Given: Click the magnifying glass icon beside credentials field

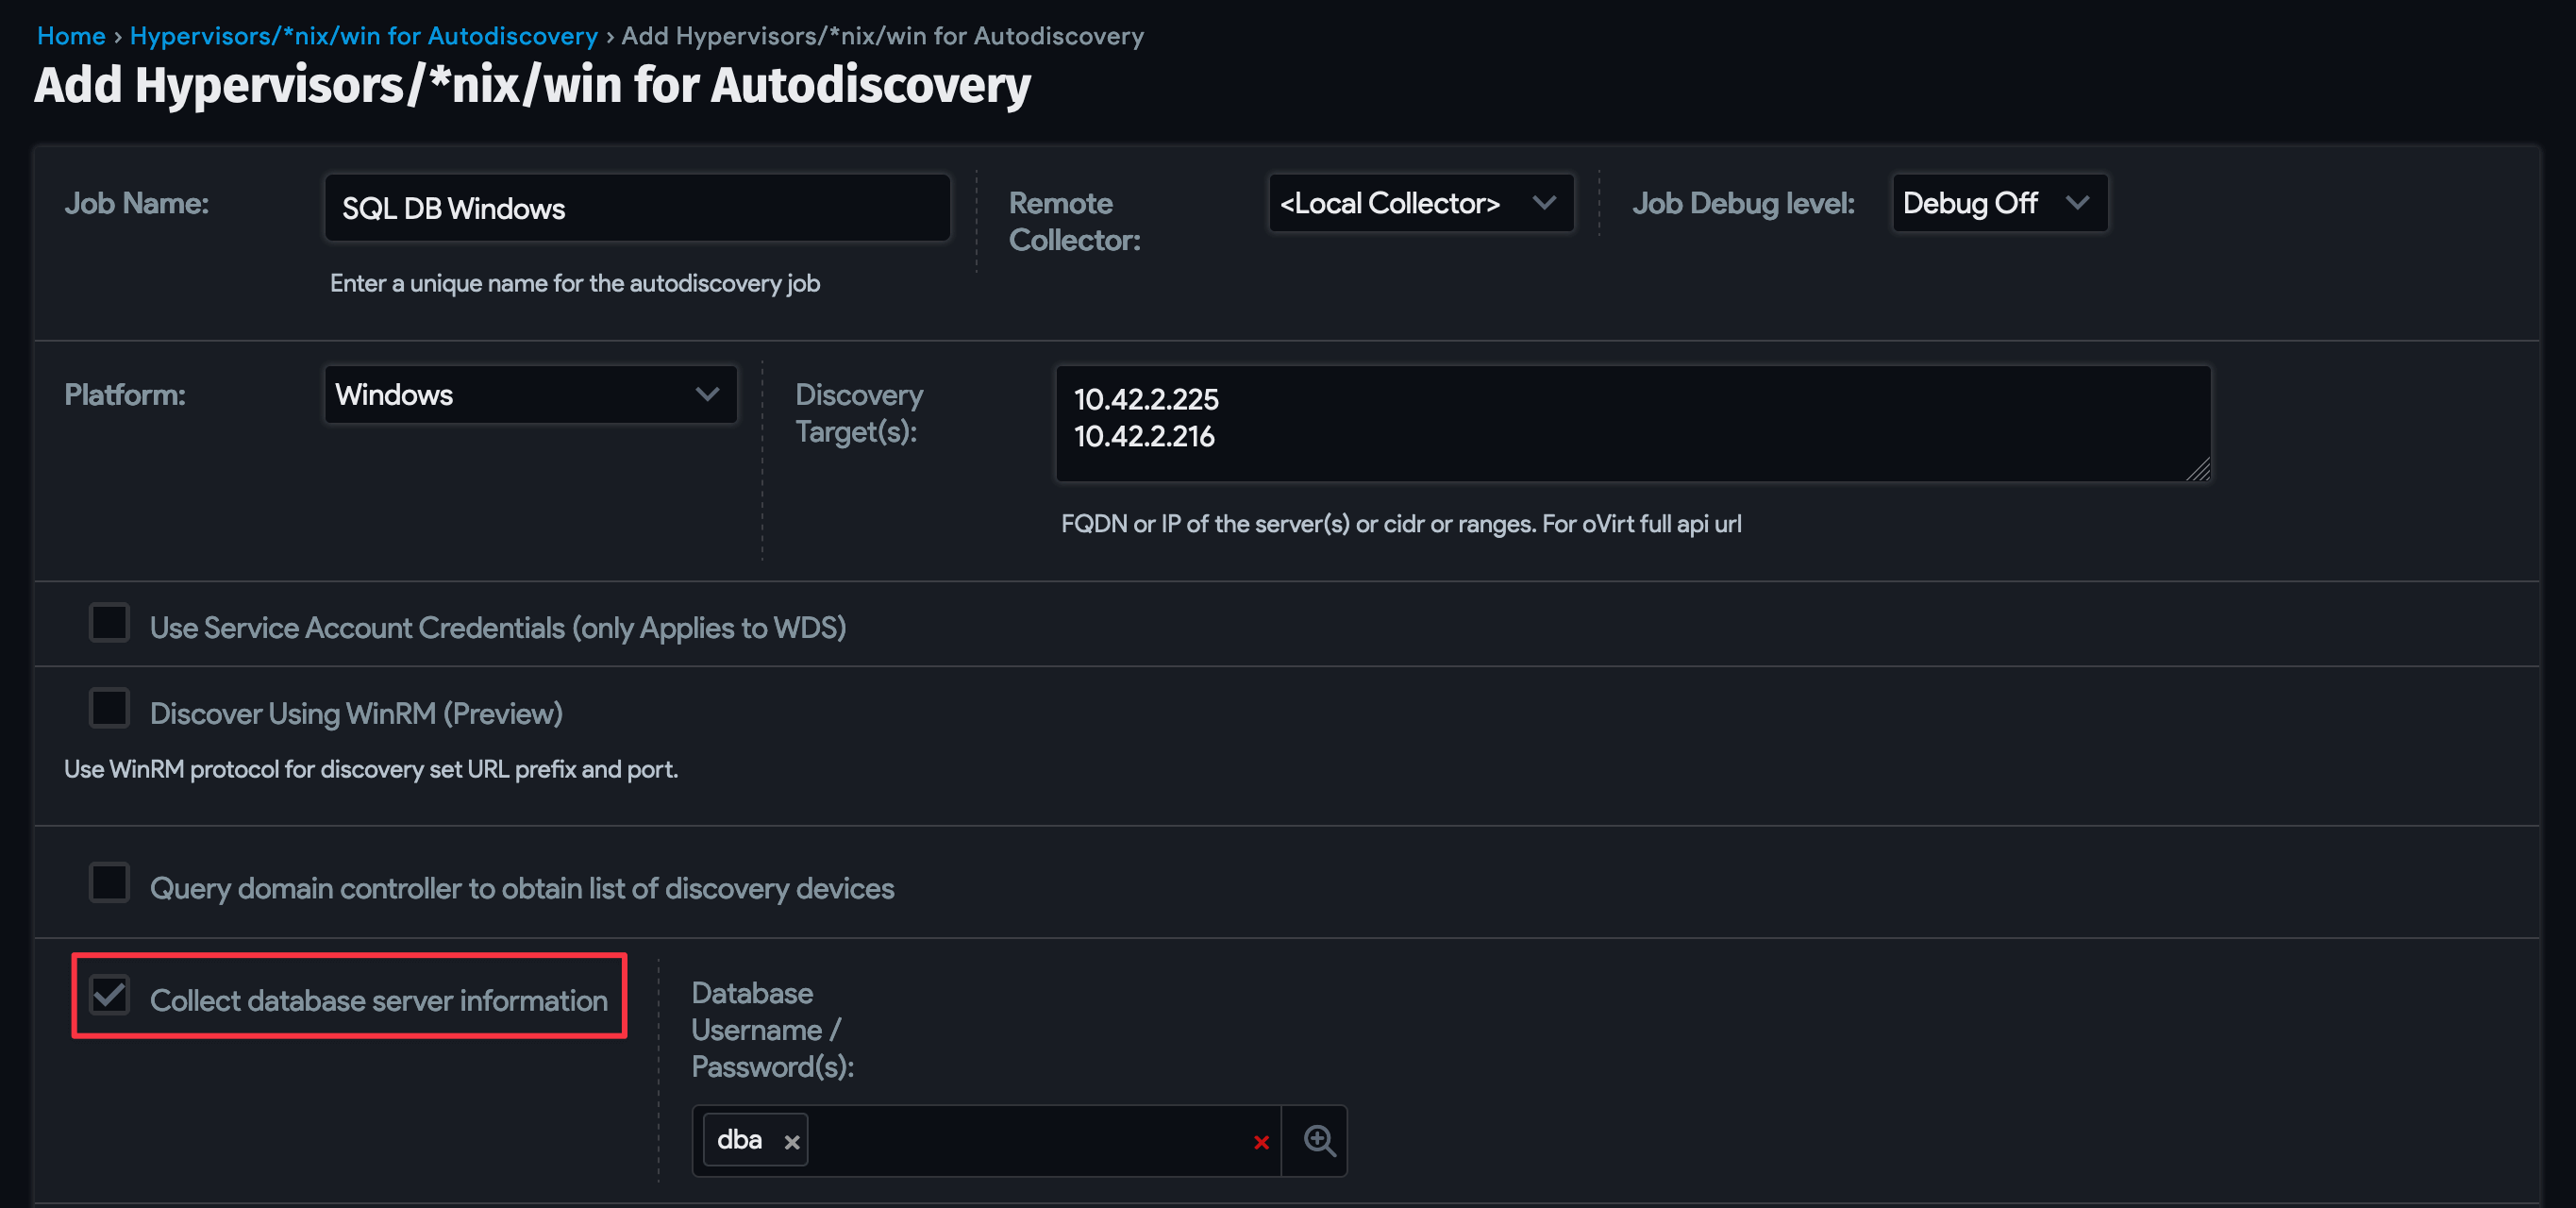Looking at the screenshot, I should click(1317, 1140).
